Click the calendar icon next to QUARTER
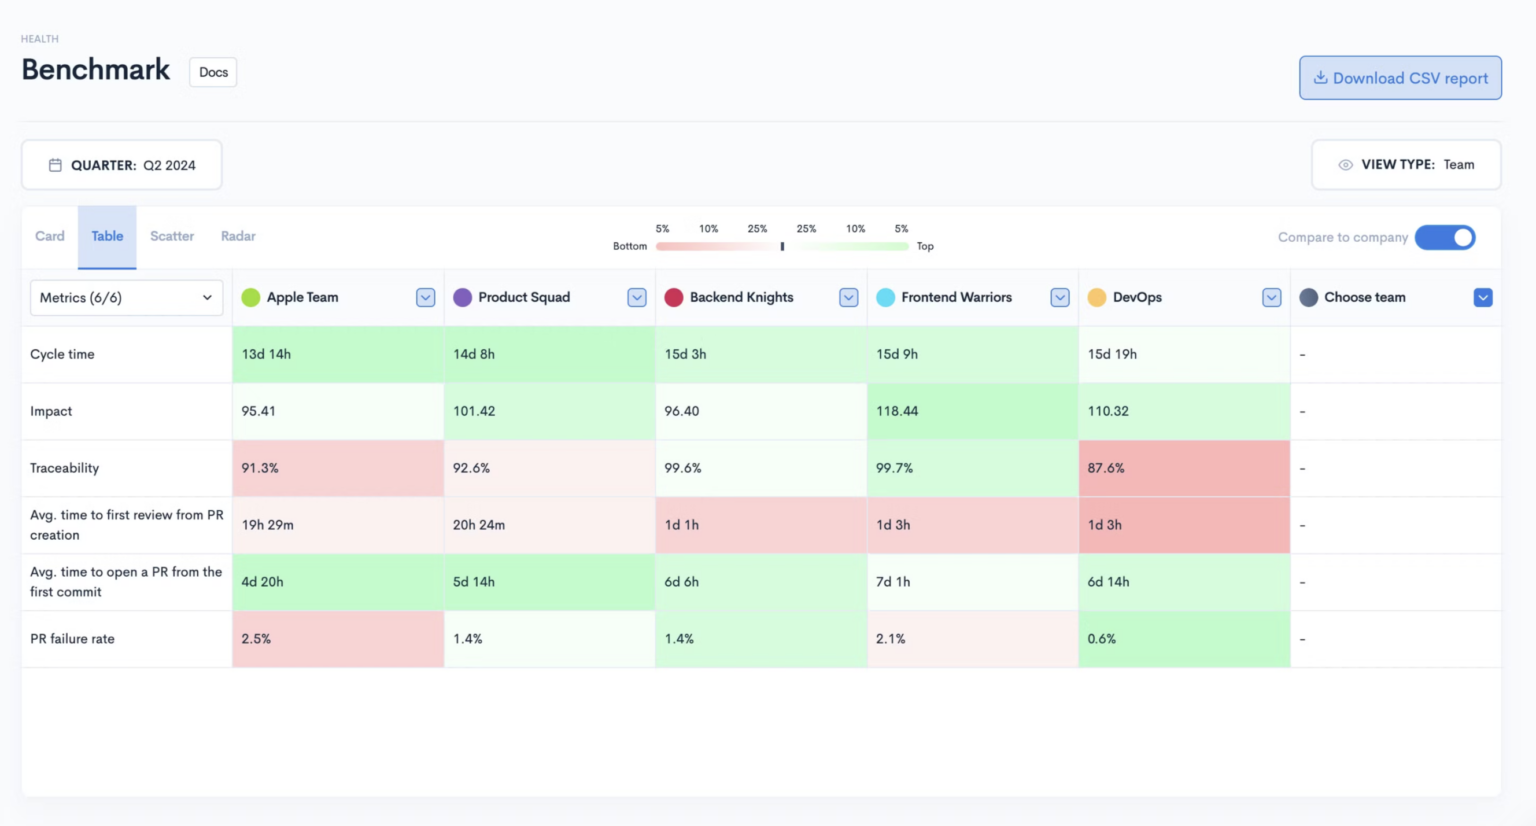The width and height of the screenshot is (1536, 826). pyautogui.click(x=57, y=164)
